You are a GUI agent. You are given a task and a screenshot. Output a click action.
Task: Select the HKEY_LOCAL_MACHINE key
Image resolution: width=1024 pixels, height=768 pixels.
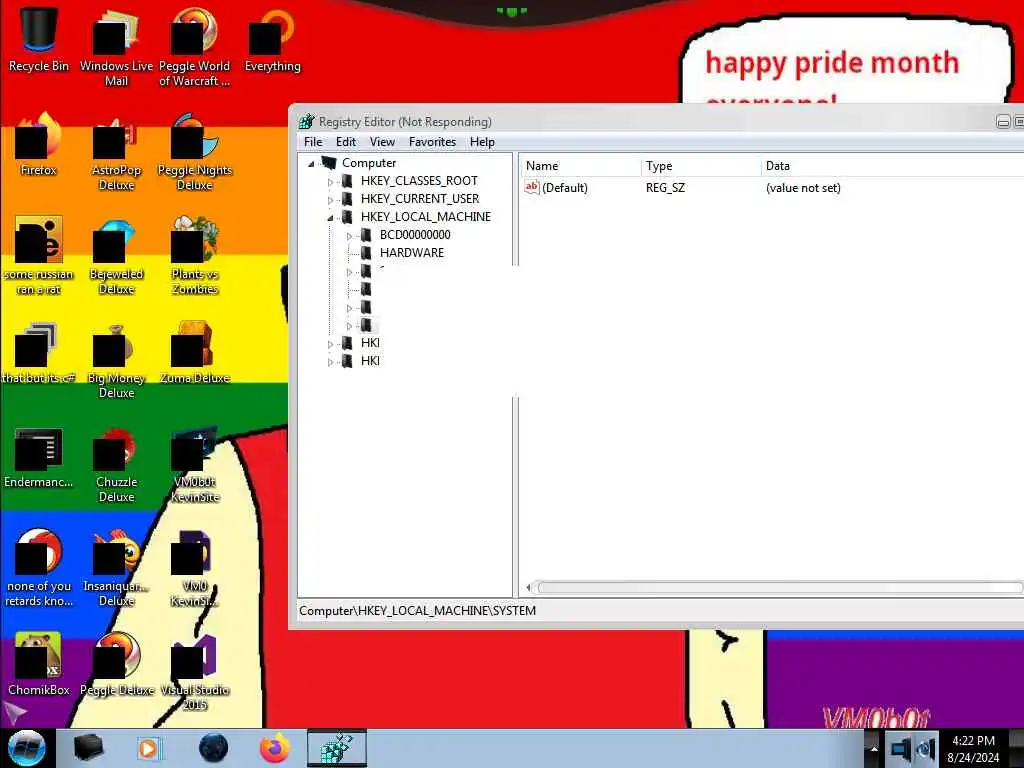[425, 217]
